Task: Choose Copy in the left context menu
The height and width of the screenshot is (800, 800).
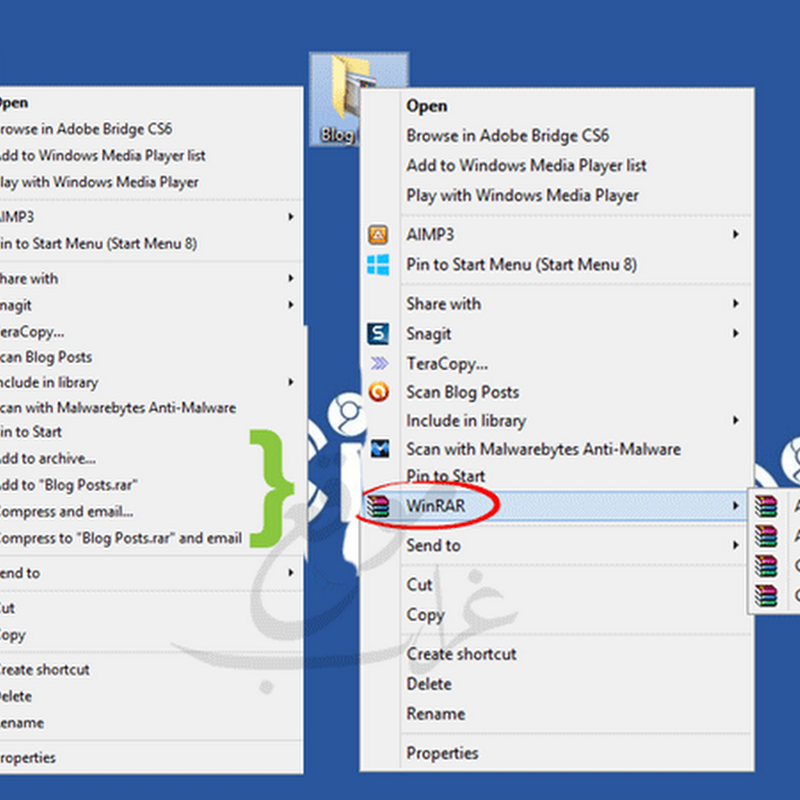Action: [x=13, y=636]
